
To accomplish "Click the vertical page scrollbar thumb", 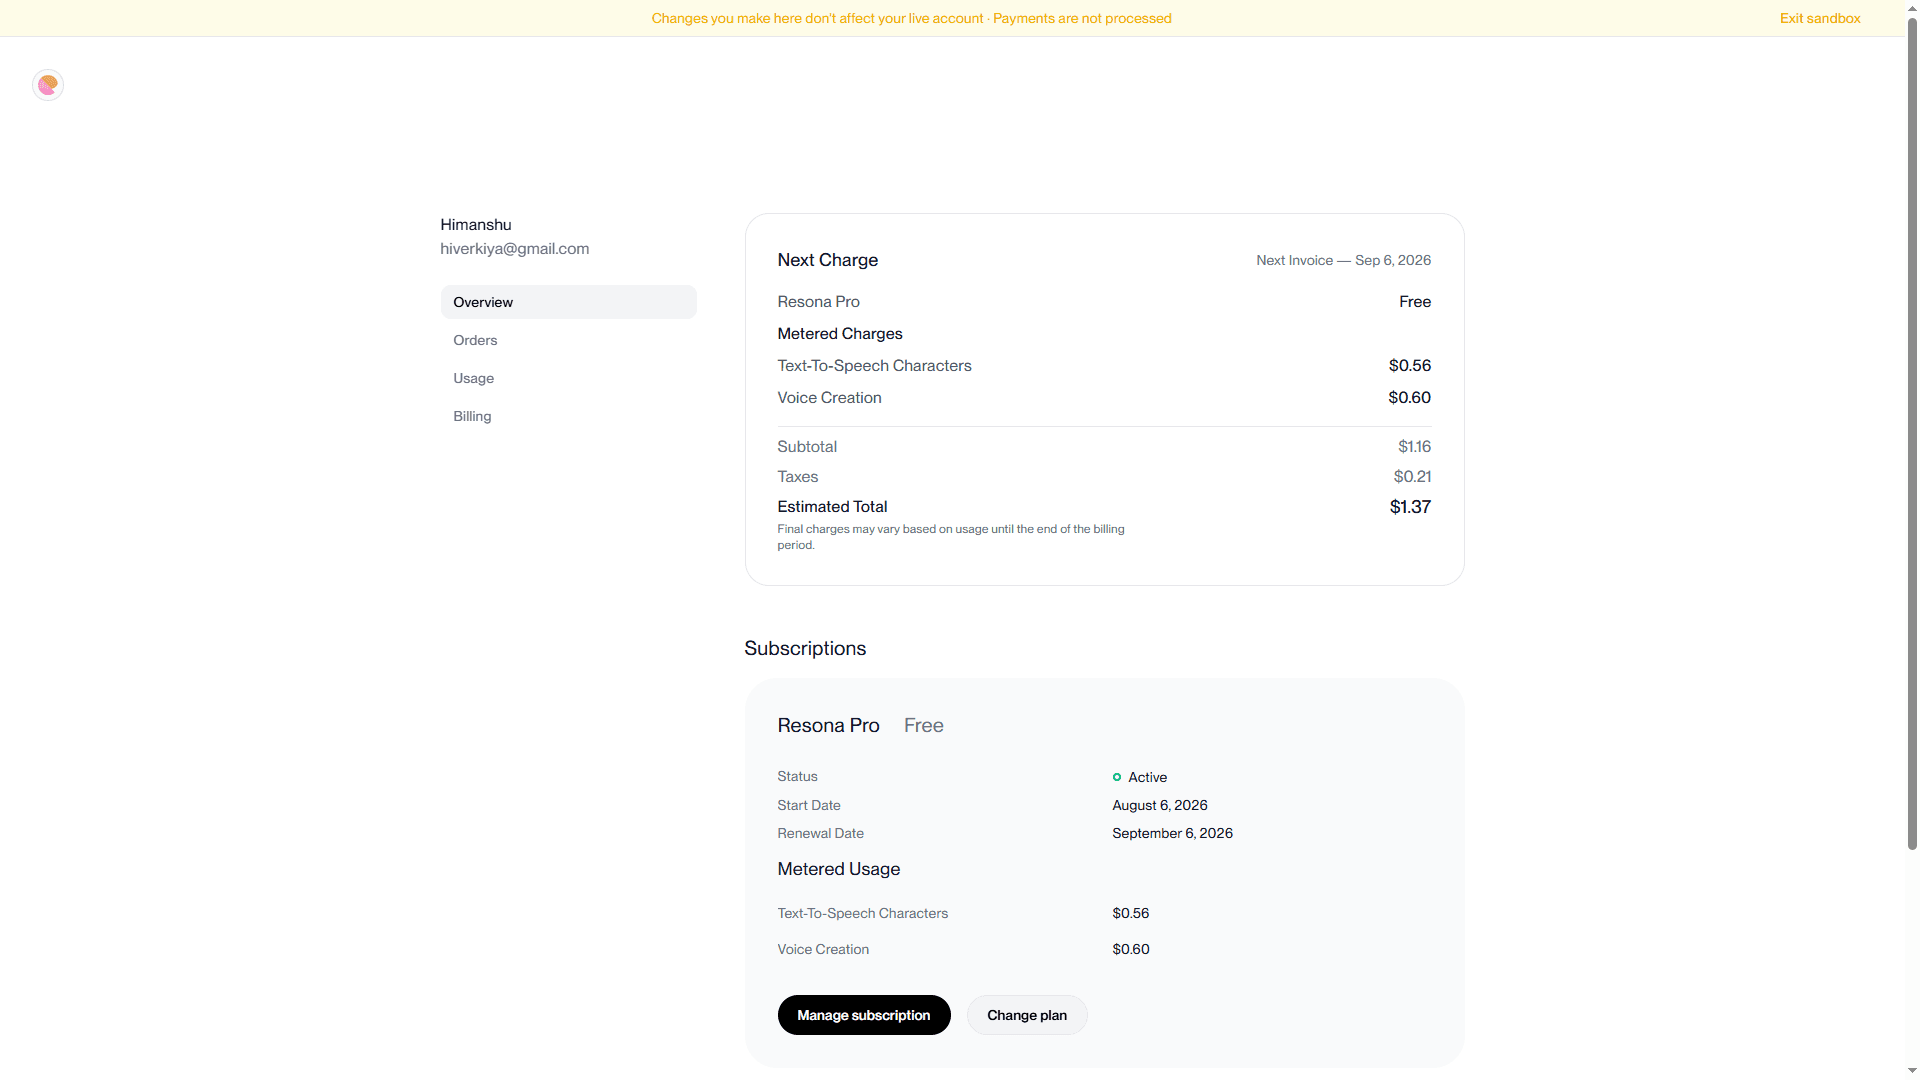I will click(1912, 432).
